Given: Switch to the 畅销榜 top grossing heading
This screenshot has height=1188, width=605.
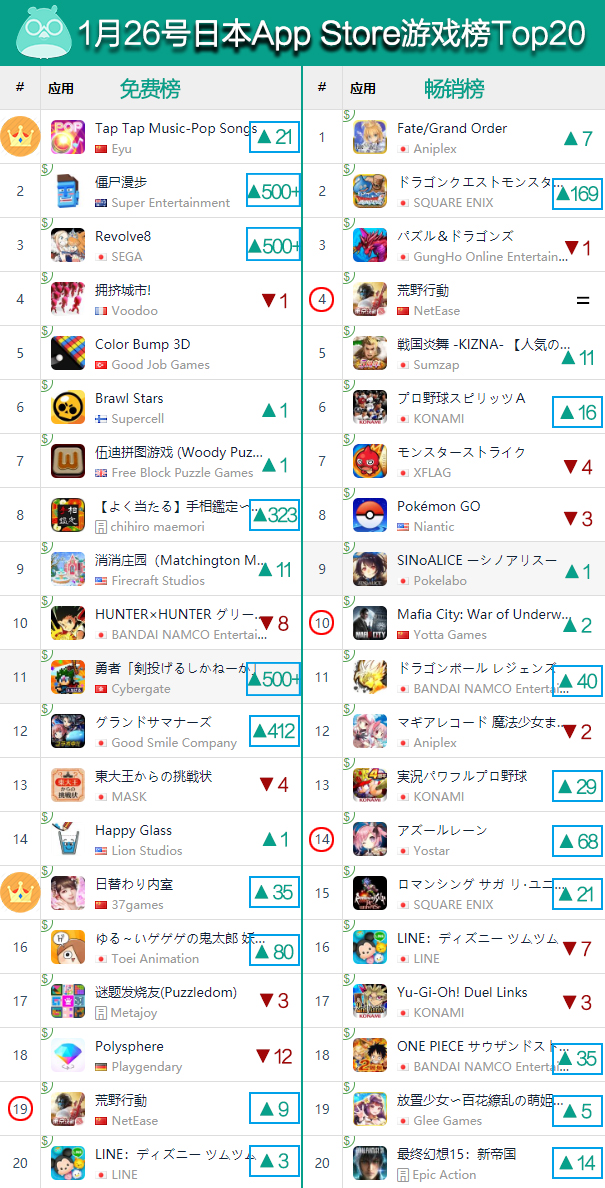Looking at the screenshot, I should coord(454,89).
